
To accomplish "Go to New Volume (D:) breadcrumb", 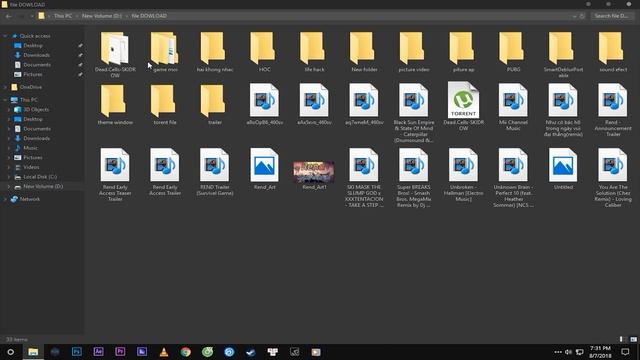I will click(x=102, y=16).
